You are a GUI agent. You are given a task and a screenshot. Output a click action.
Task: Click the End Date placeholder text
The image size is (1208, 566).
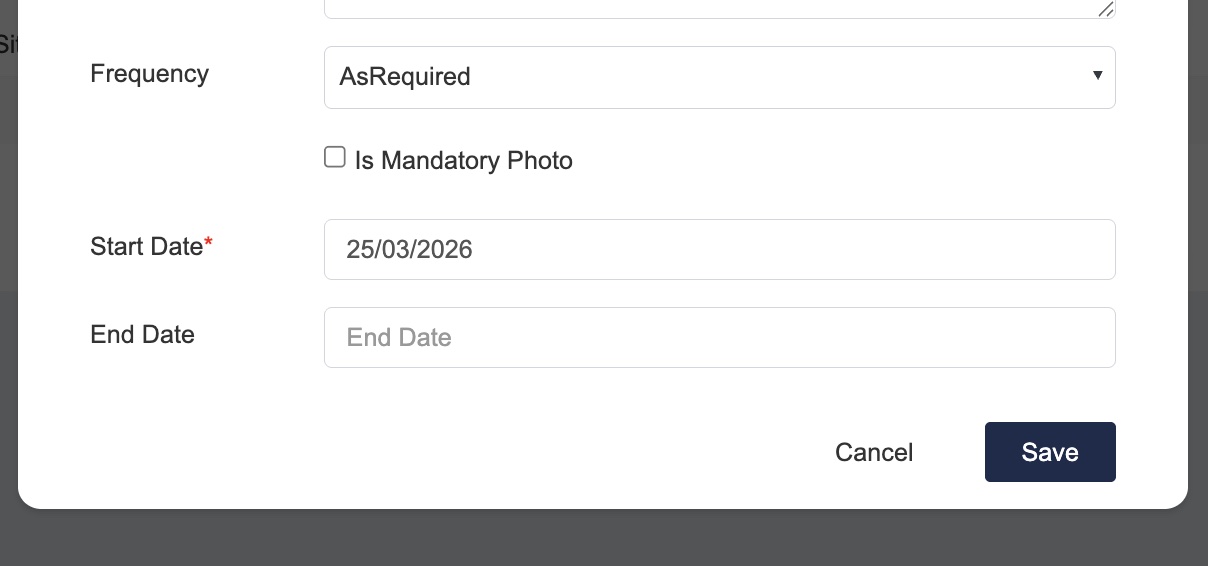point(399,338)
